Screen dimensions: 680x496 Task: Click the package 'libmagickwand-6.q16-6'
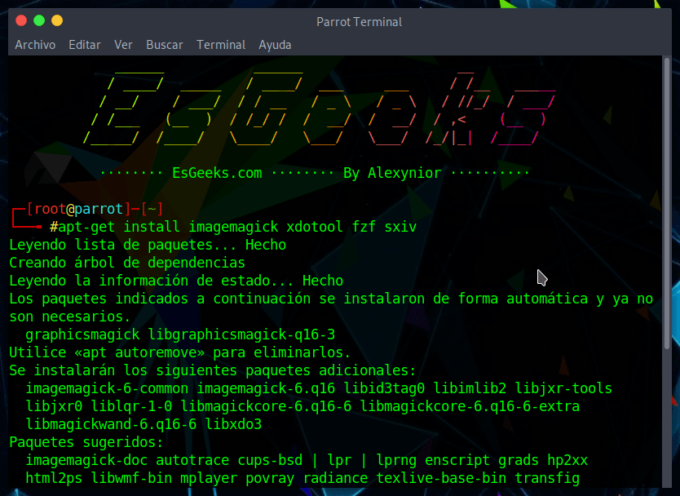point(111,424)
